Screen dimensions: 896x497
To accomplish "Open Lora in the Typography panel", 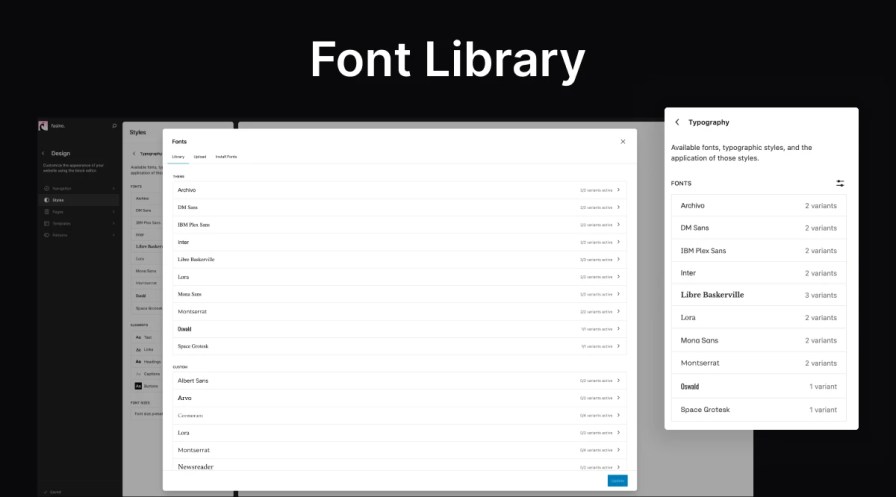I will (758, 317).
